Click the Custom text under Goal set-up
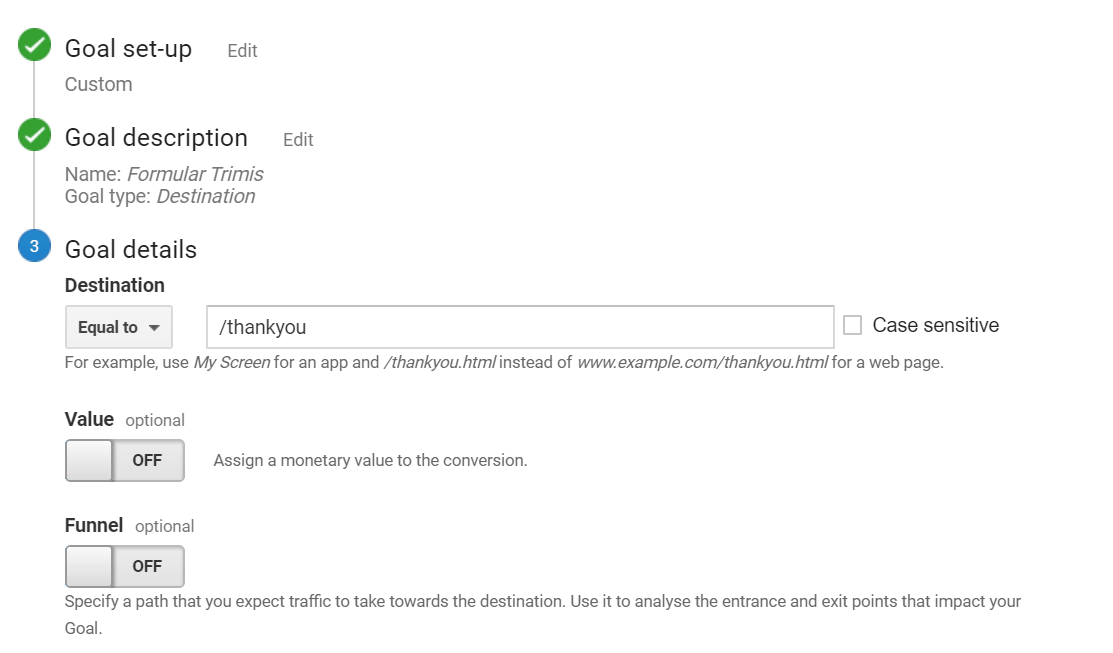 (x=98, y=84)
